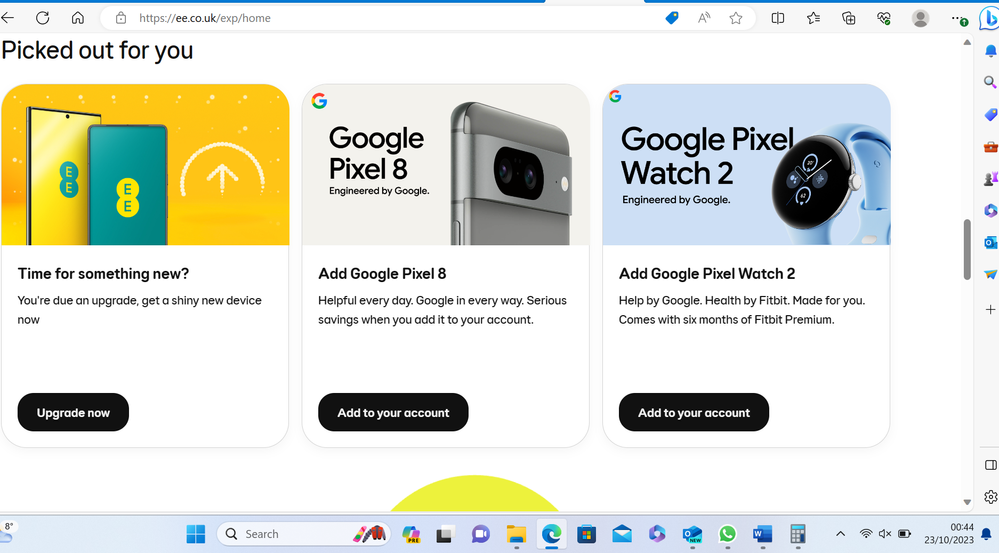
Task: Open the browser profile avatar
Action: [x=920, y=18]
